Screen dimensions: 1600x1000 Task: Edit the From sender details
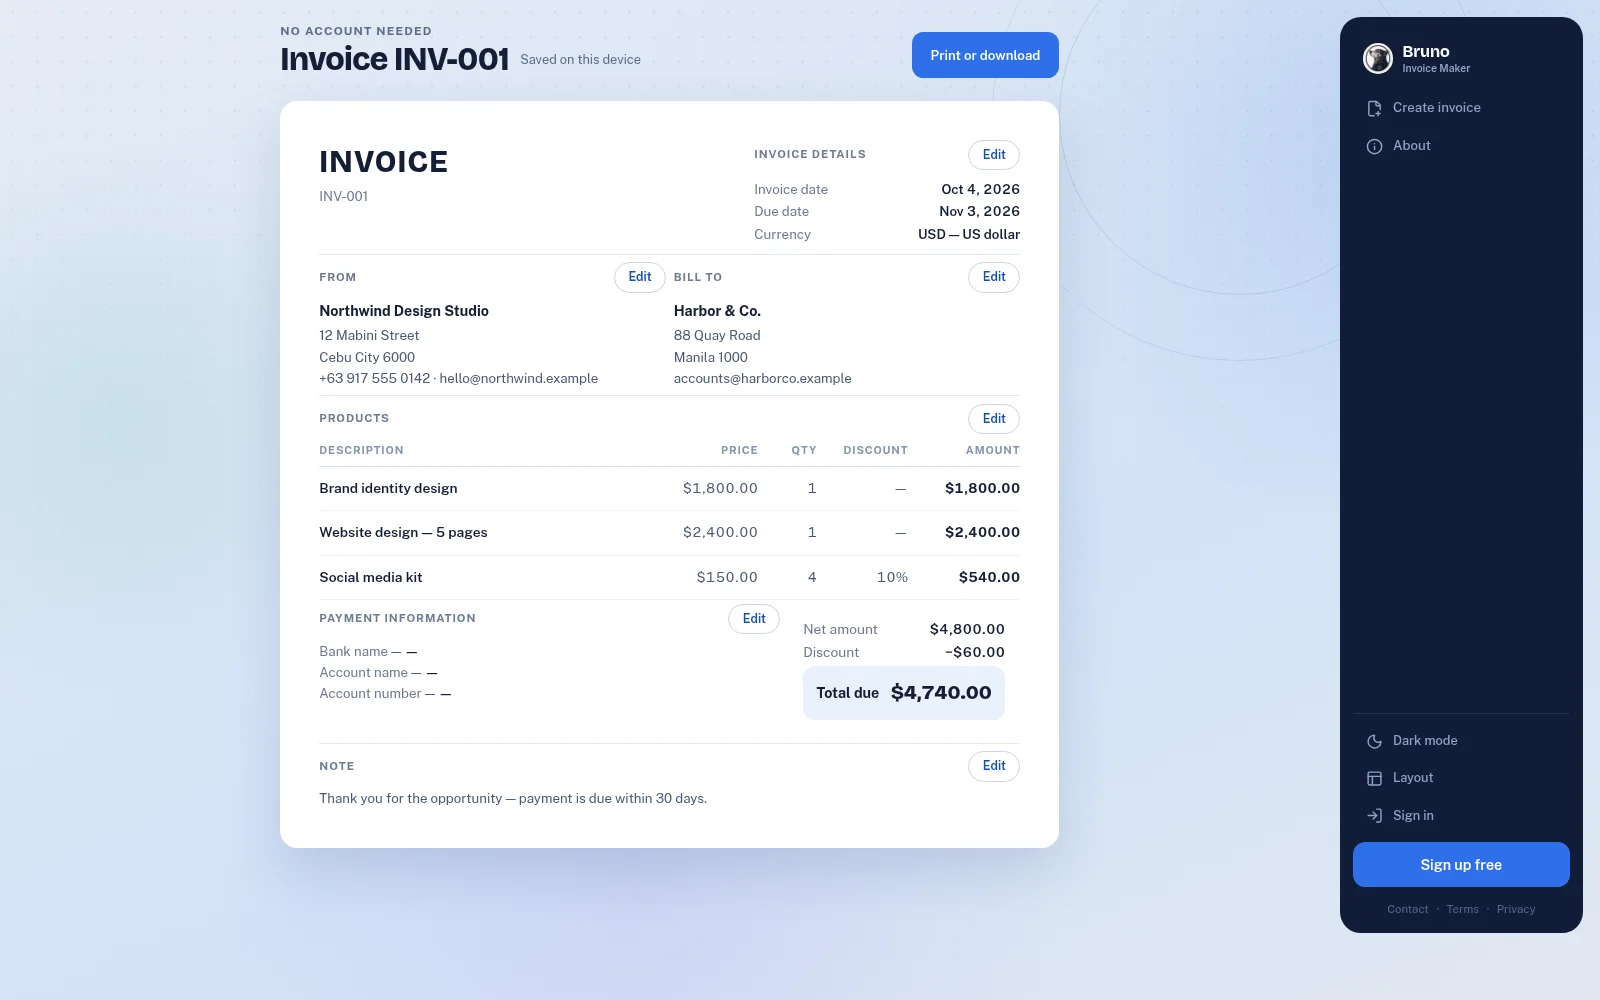(640, 277)
